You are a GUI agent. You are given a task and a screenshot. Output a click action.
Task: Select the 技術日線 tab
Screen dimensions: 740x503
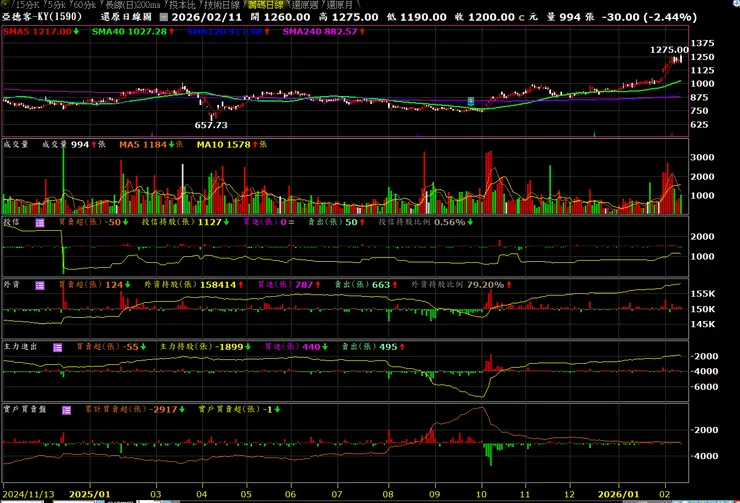[222, 5]
